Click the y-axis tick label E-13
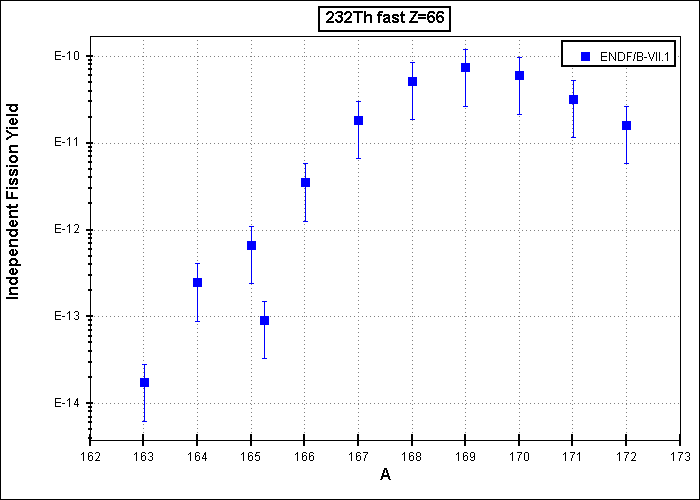The width and height of the screenshot is (700, 500). (x=67, y=316)
